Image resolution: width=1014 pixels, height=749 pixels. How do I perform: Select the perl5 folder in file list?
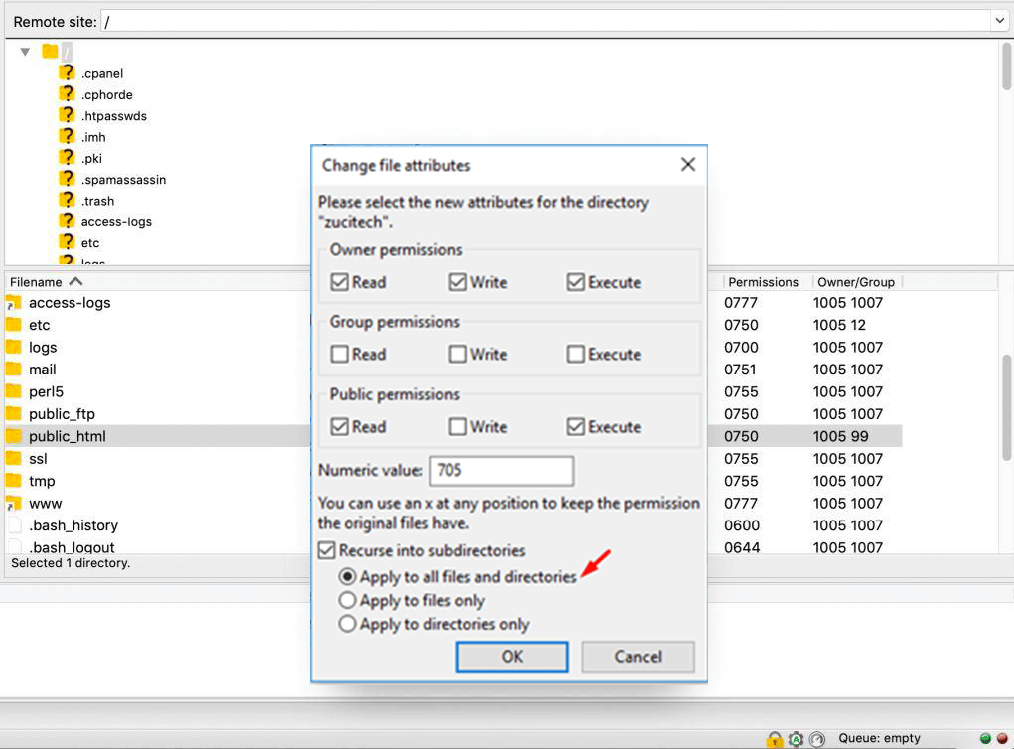coord(46,391)
